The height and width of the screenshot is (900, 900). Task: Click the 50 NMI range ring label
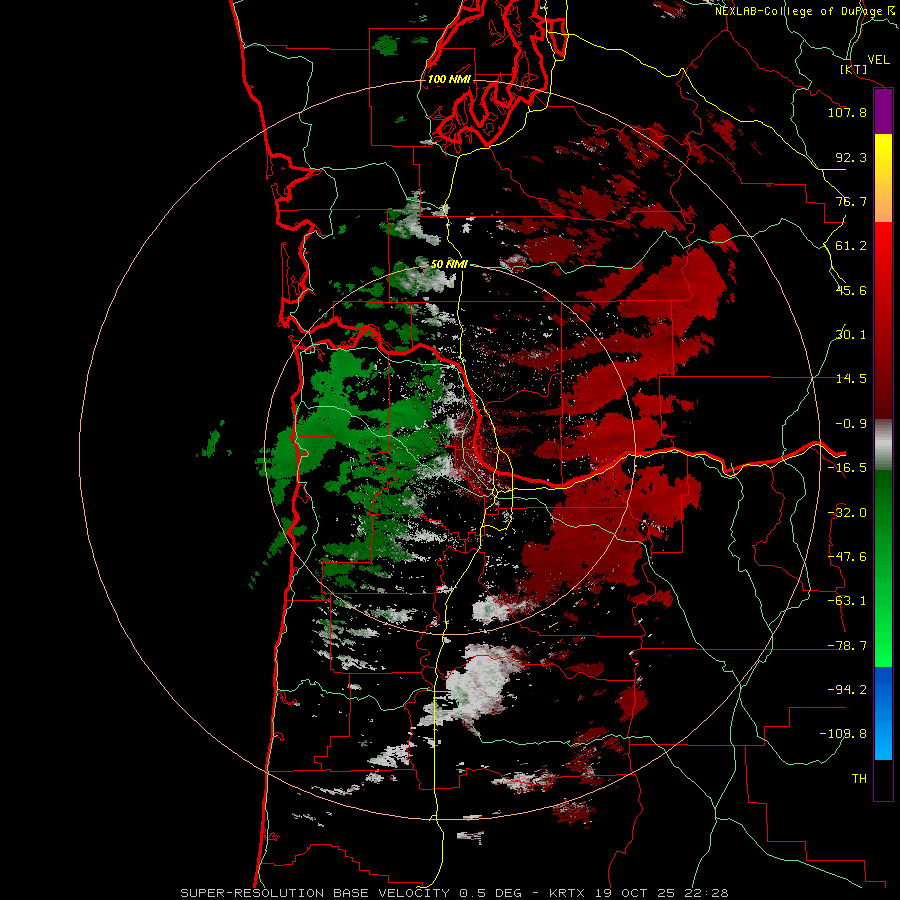[x=449, y=264]
